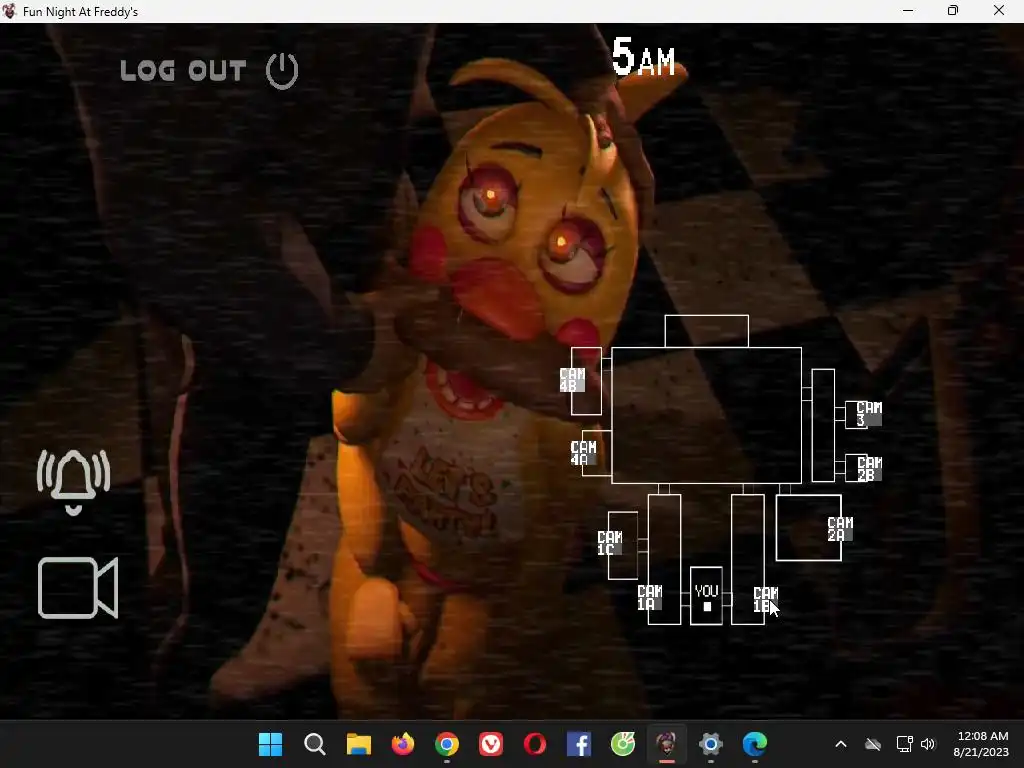Click the LOG OUT text button
This screenshot has width=1024, height=768.
click(183, 71)
